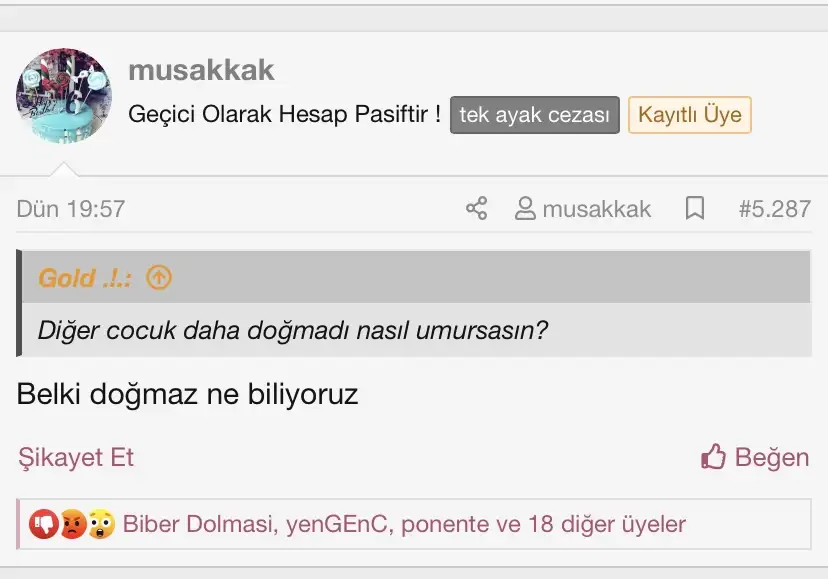Open quoted author "Gold .!.:" link
This screenshot has width=828, height=579.
85,278
